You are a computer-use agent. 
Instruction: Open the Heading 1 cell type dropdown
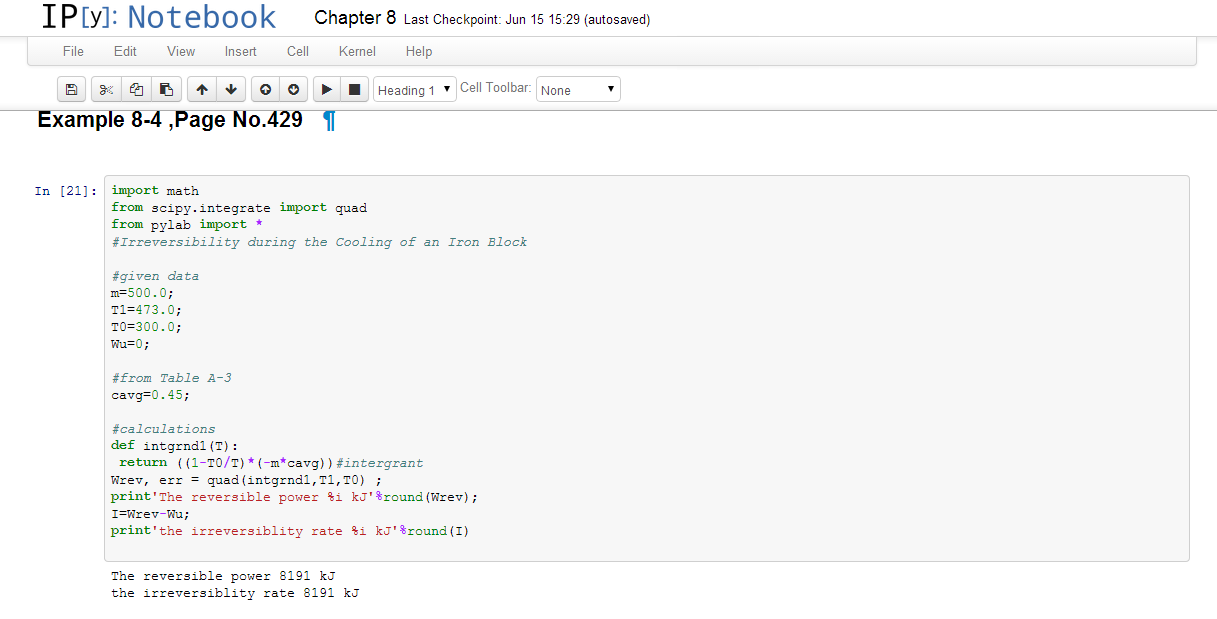tap(415, 90)
